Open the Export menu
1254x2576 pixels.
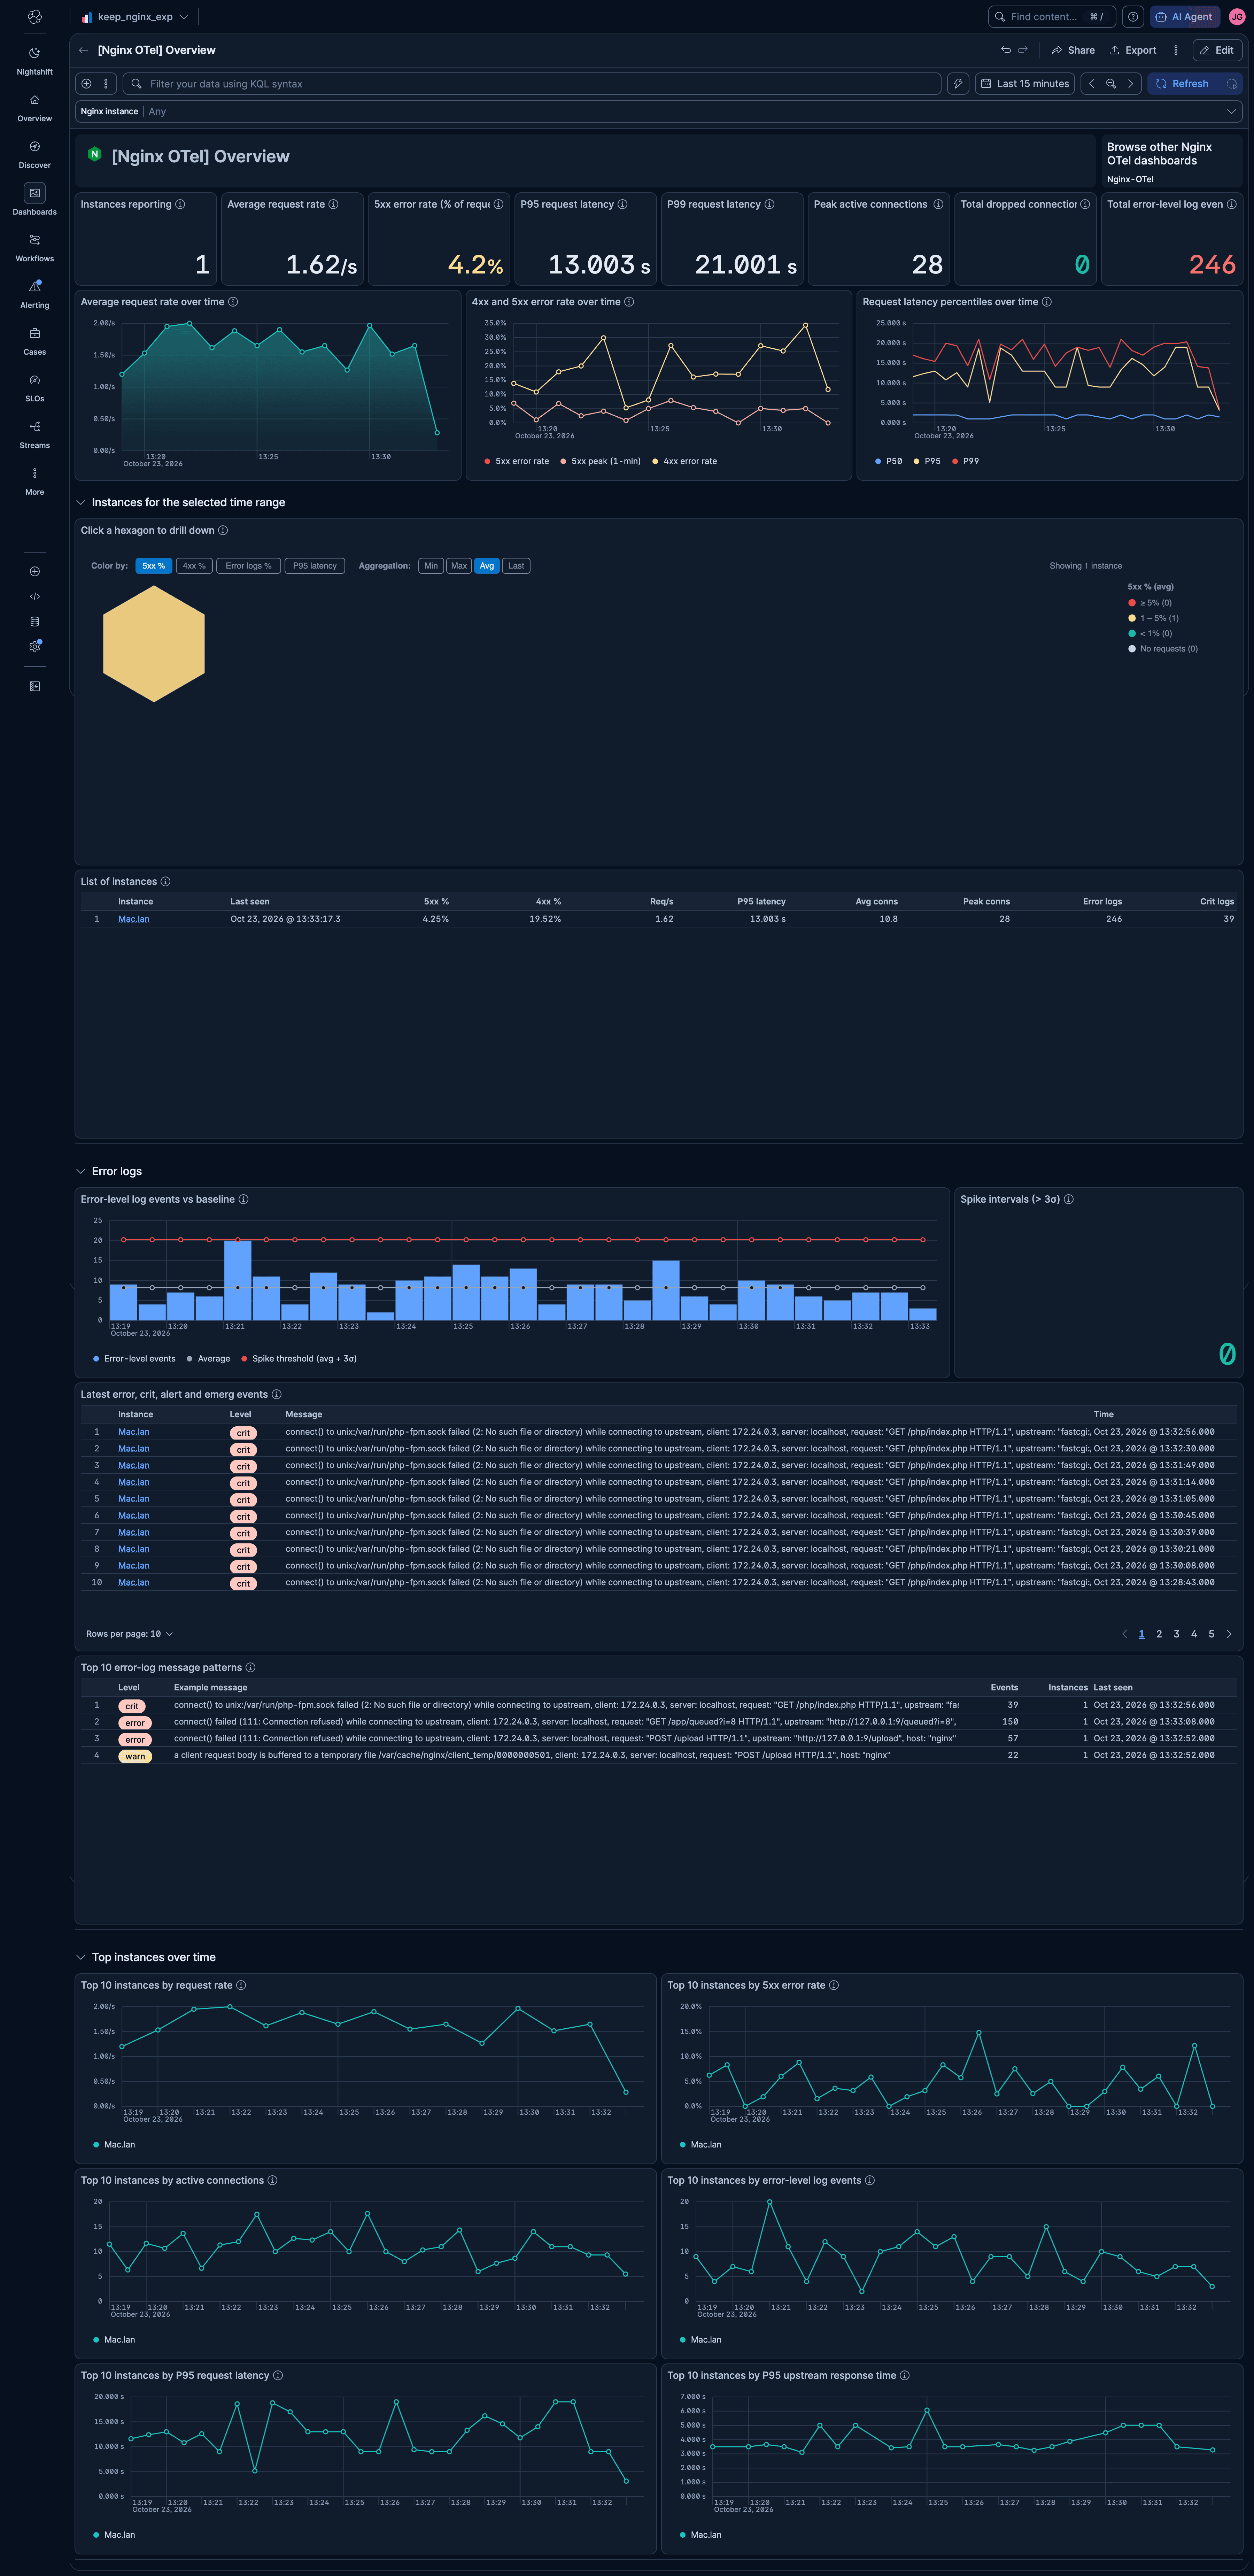[1133, 50]
